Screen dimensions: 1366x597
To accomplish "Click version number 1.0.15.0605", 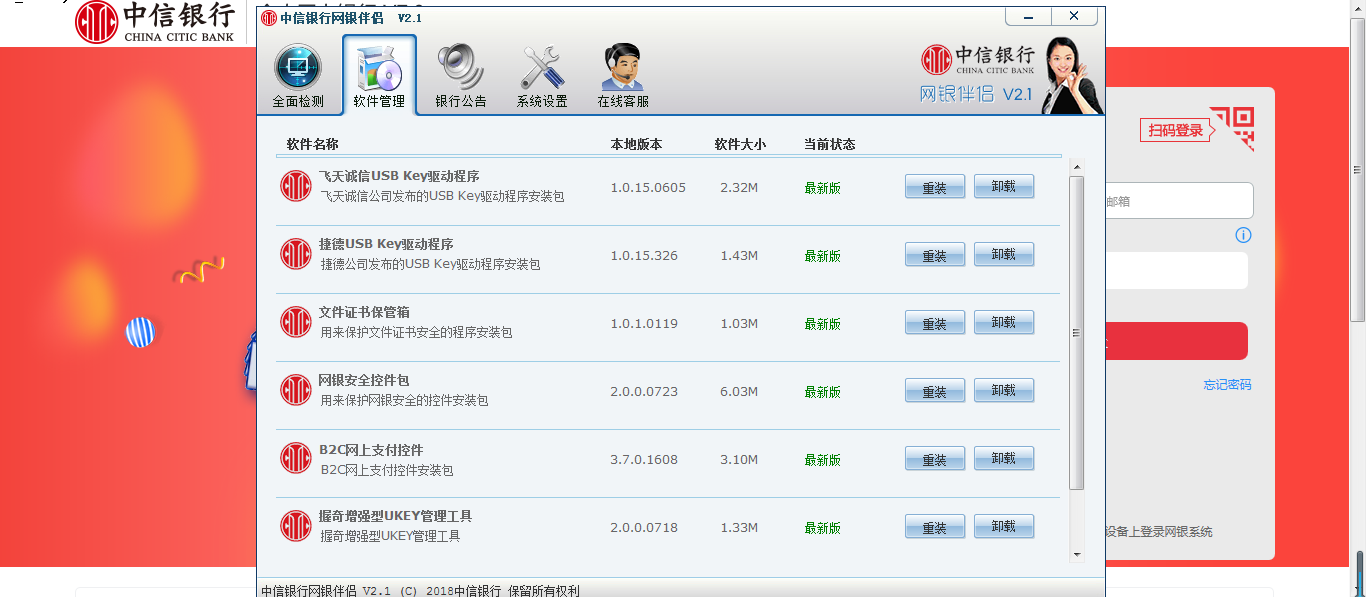I will point(648,188).
